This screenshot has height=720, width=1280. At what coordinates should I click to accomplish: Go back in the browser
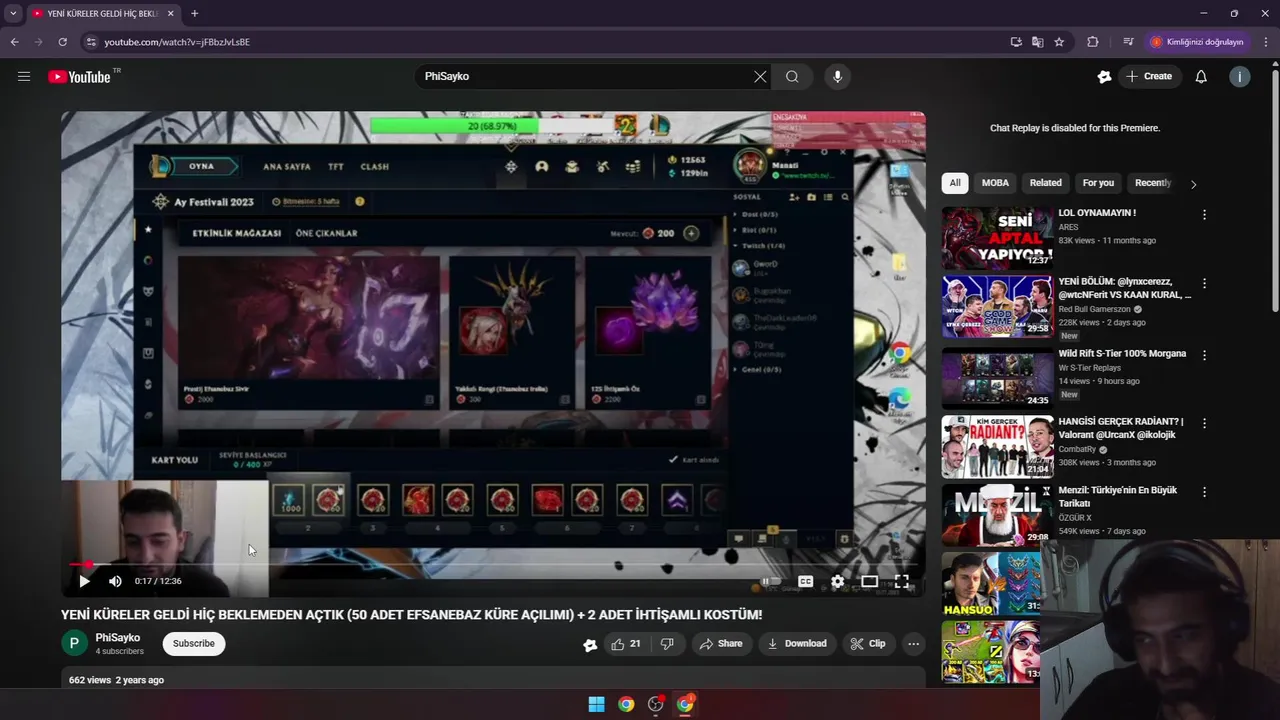point(14,42)
